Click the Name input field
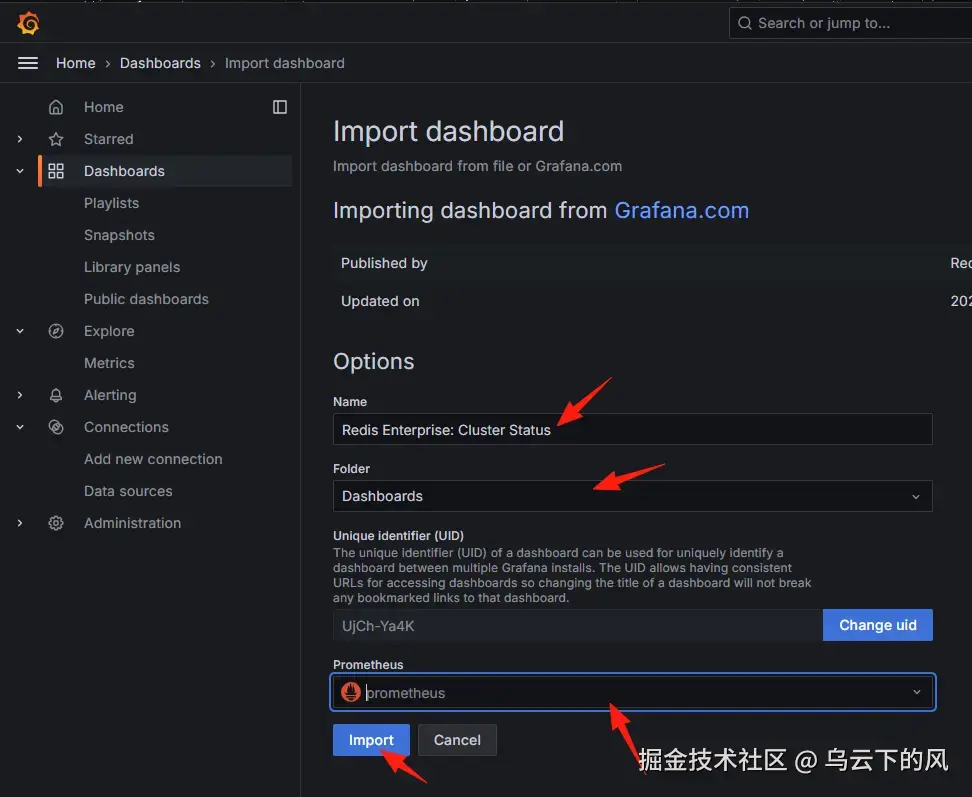This screenshot has width=972, height=797. point(632,429)
